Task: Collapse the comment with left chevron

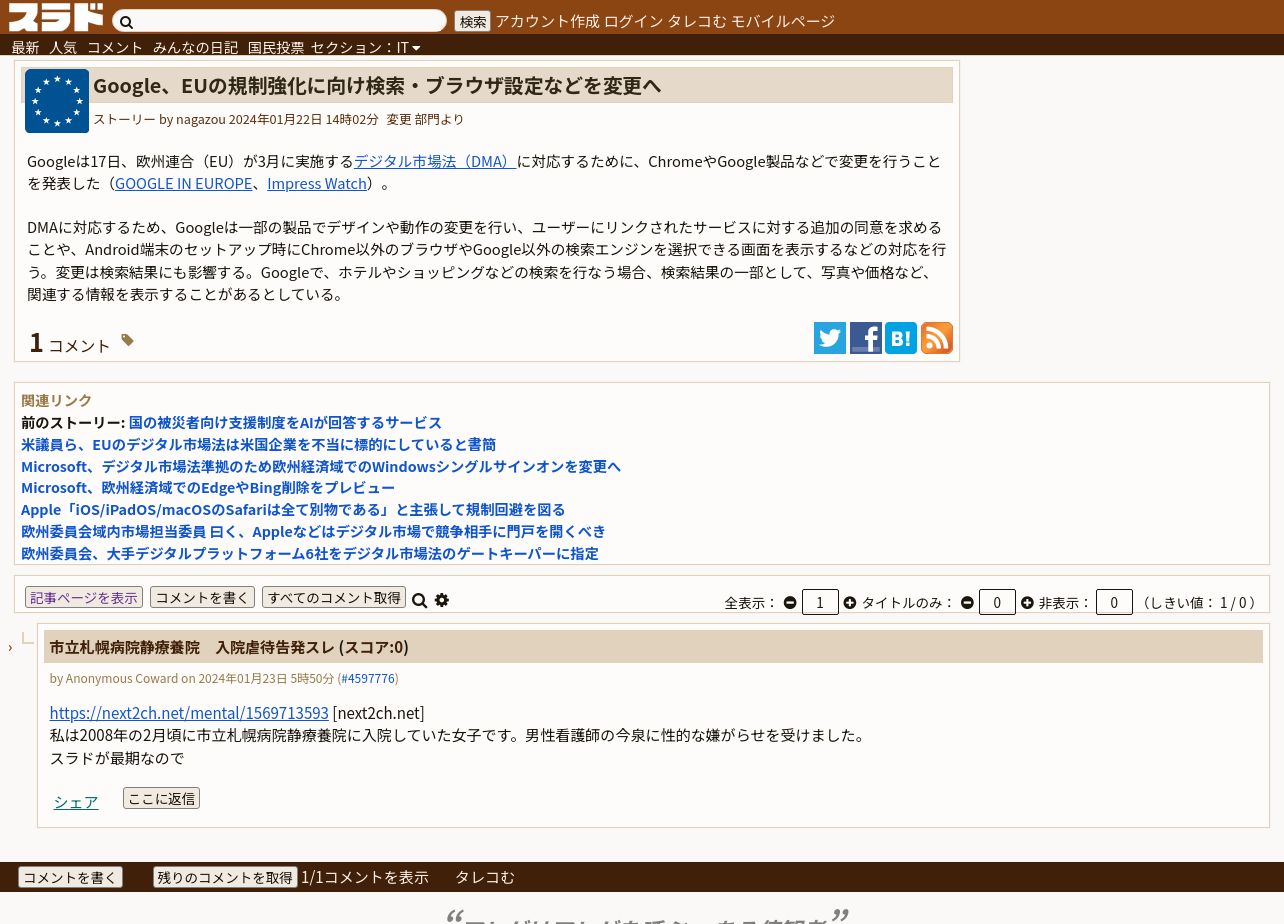Action: pyautogui.click(x=10, y=648)
